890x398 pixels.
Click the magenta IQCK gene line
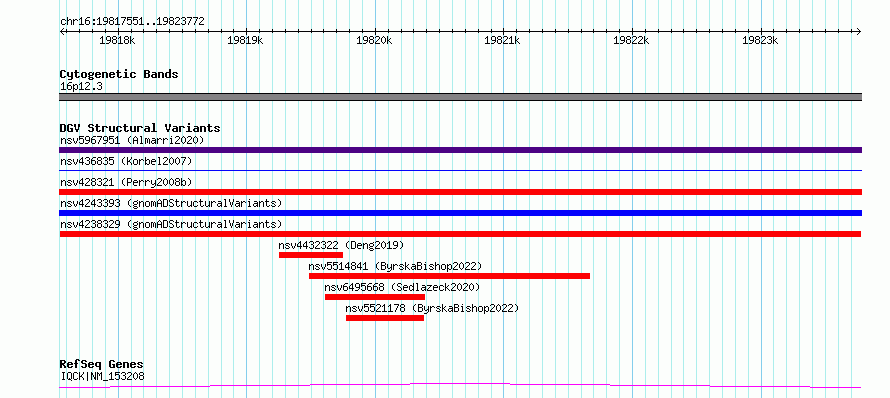(x=460, y=386)
